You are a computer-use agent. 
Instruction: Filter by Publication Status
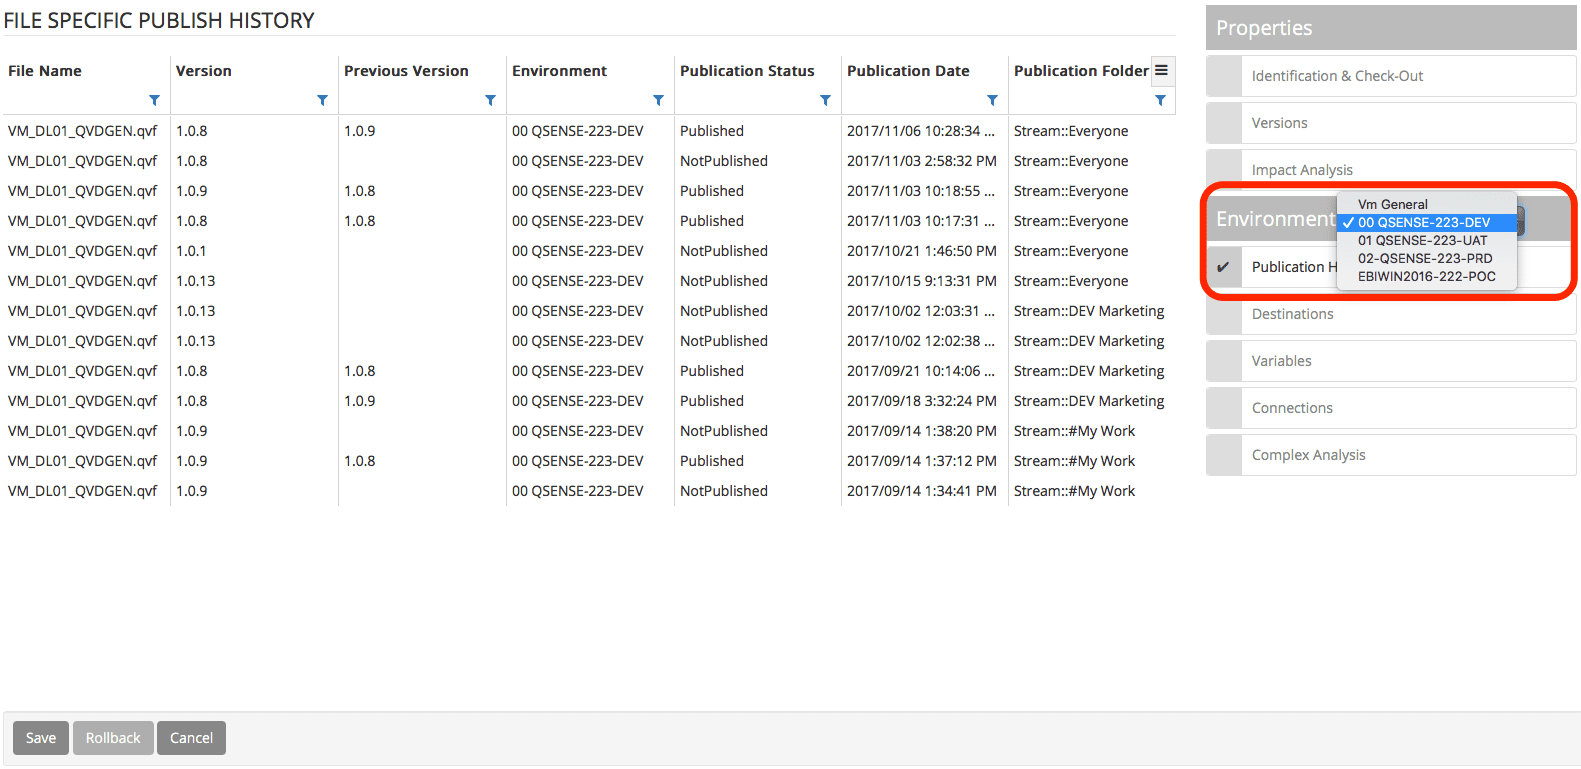825,100
